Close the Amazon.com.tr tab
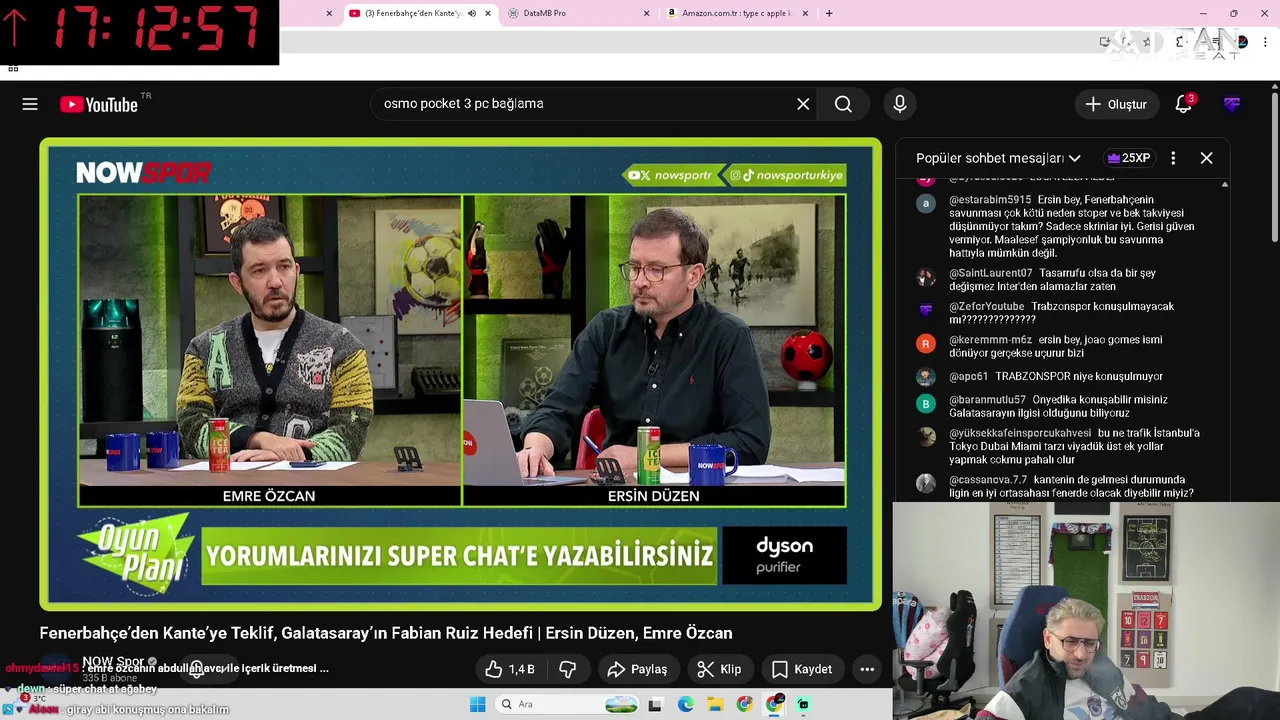 click(x=806, y=13)
